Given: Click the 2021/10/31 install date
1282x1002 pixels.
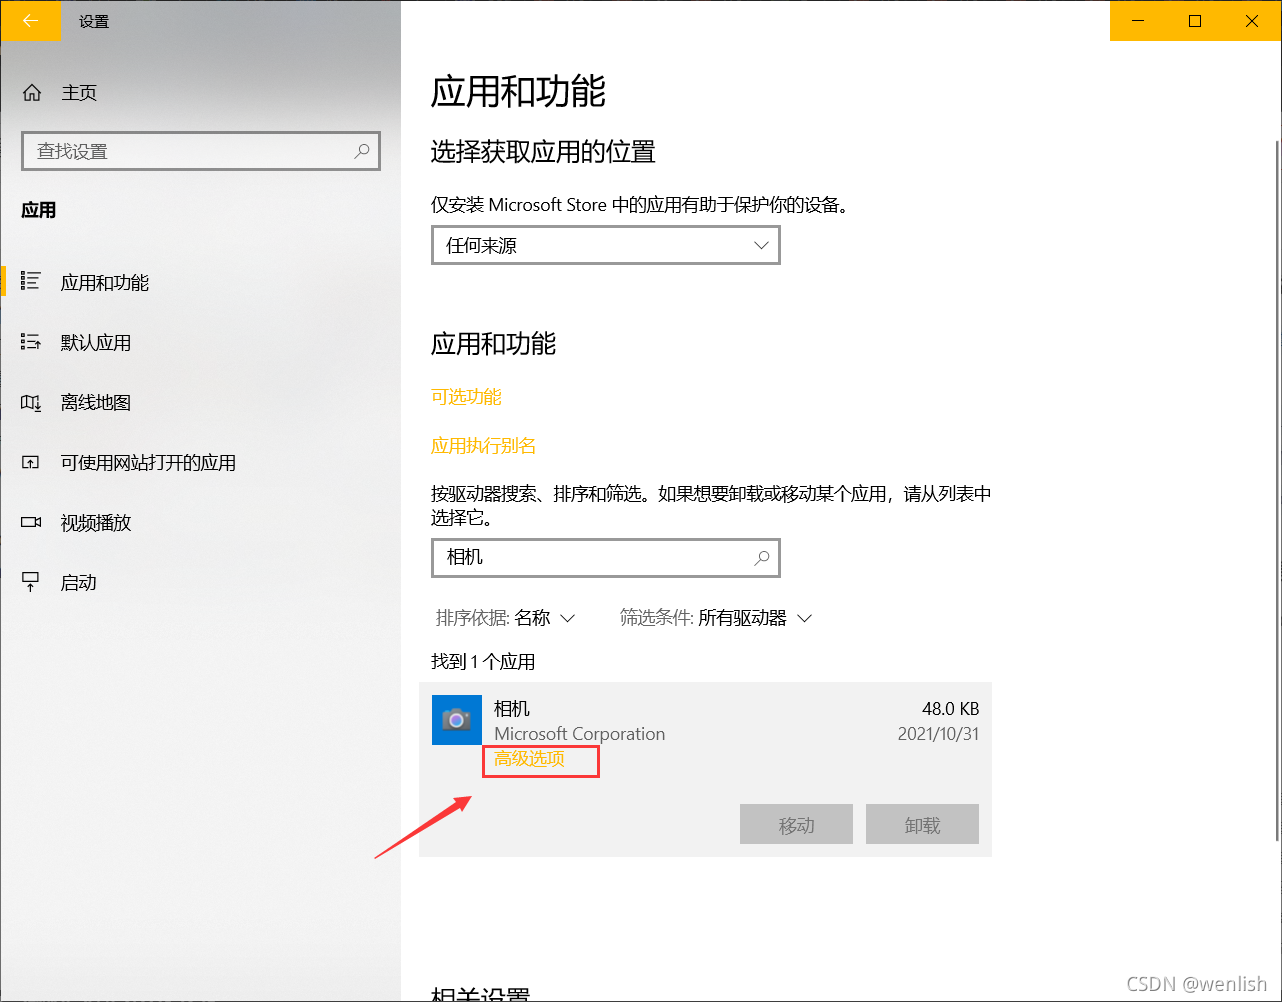Looking at the screenshot, I should 939,734.
